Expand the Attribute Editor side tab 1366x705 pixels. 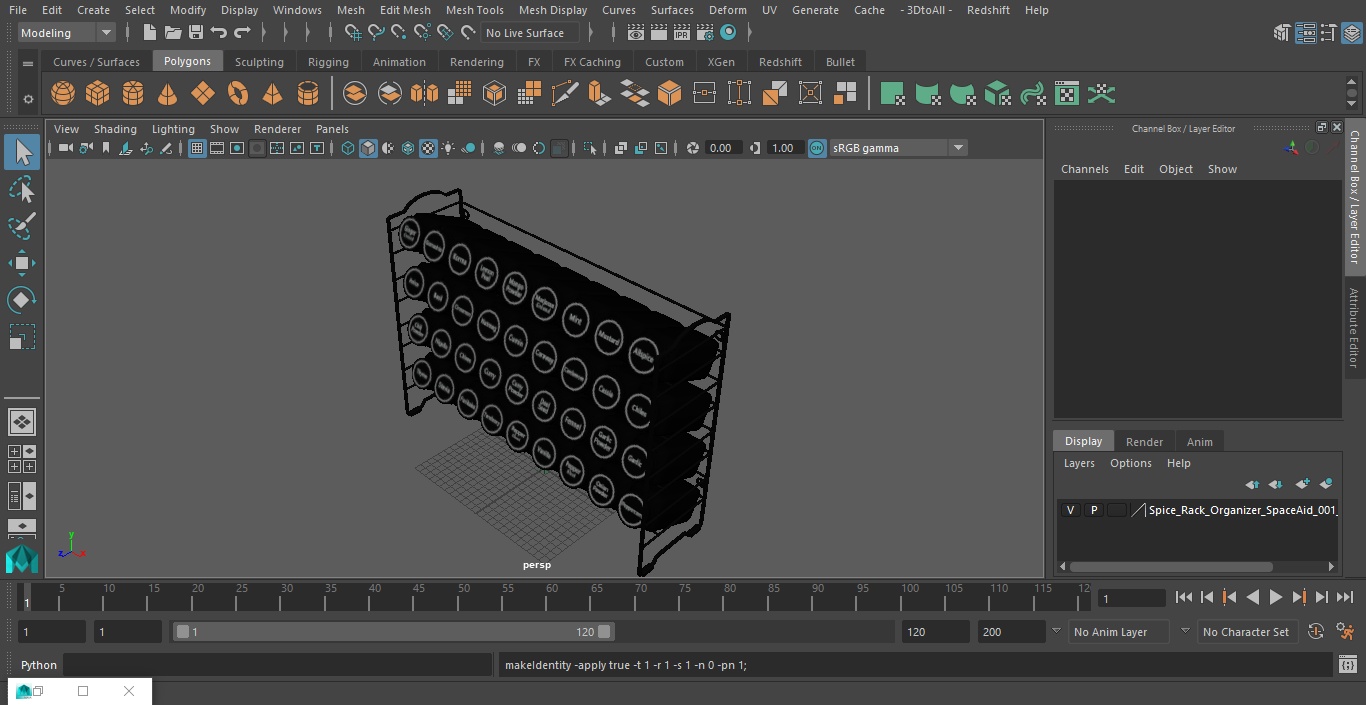(1355, 328)
